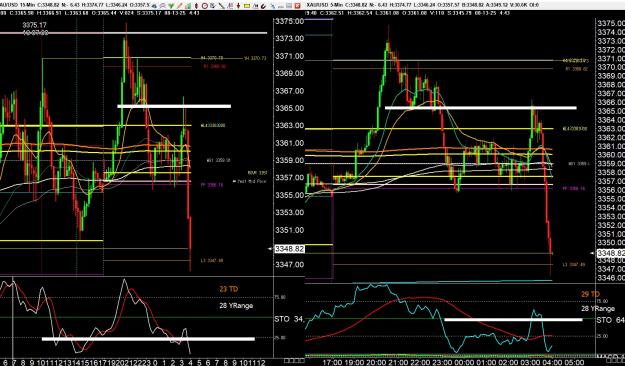Click '28 YRange' text in left indicator panel

pos(236,306)
